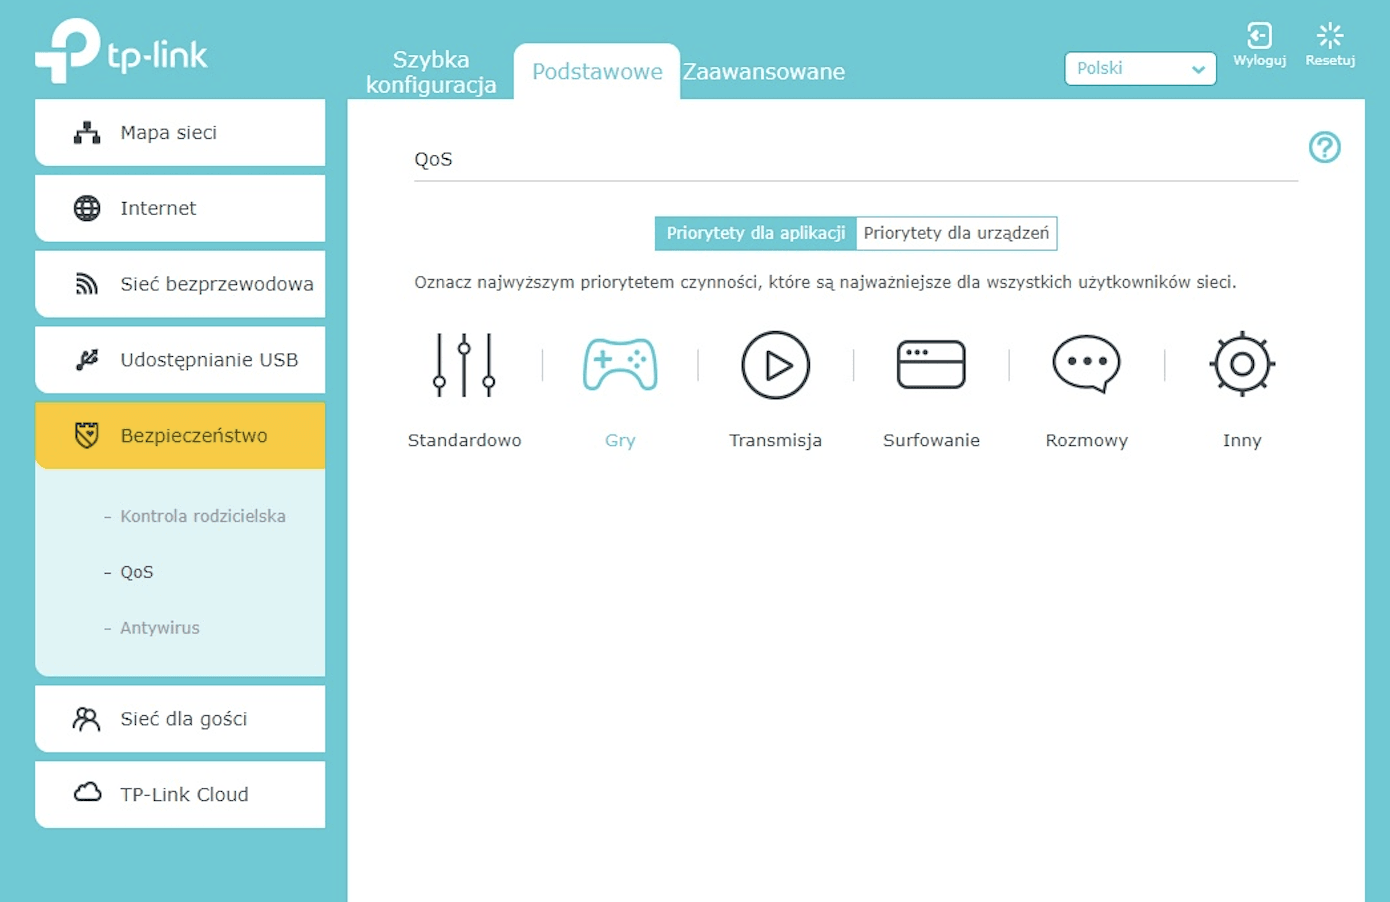
Task: Click the TP-Link logo
Action: [121, 52]
